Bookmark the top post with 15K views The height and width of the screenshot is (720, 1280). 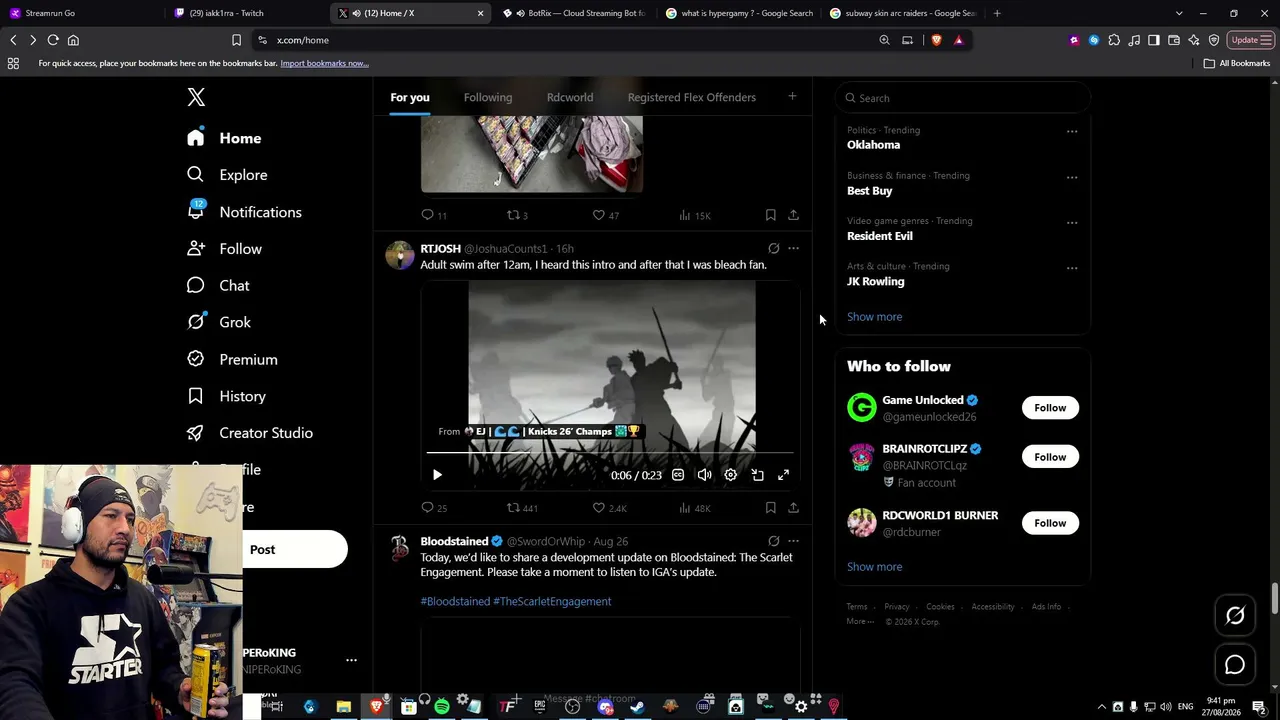click(x=770, y=215)
